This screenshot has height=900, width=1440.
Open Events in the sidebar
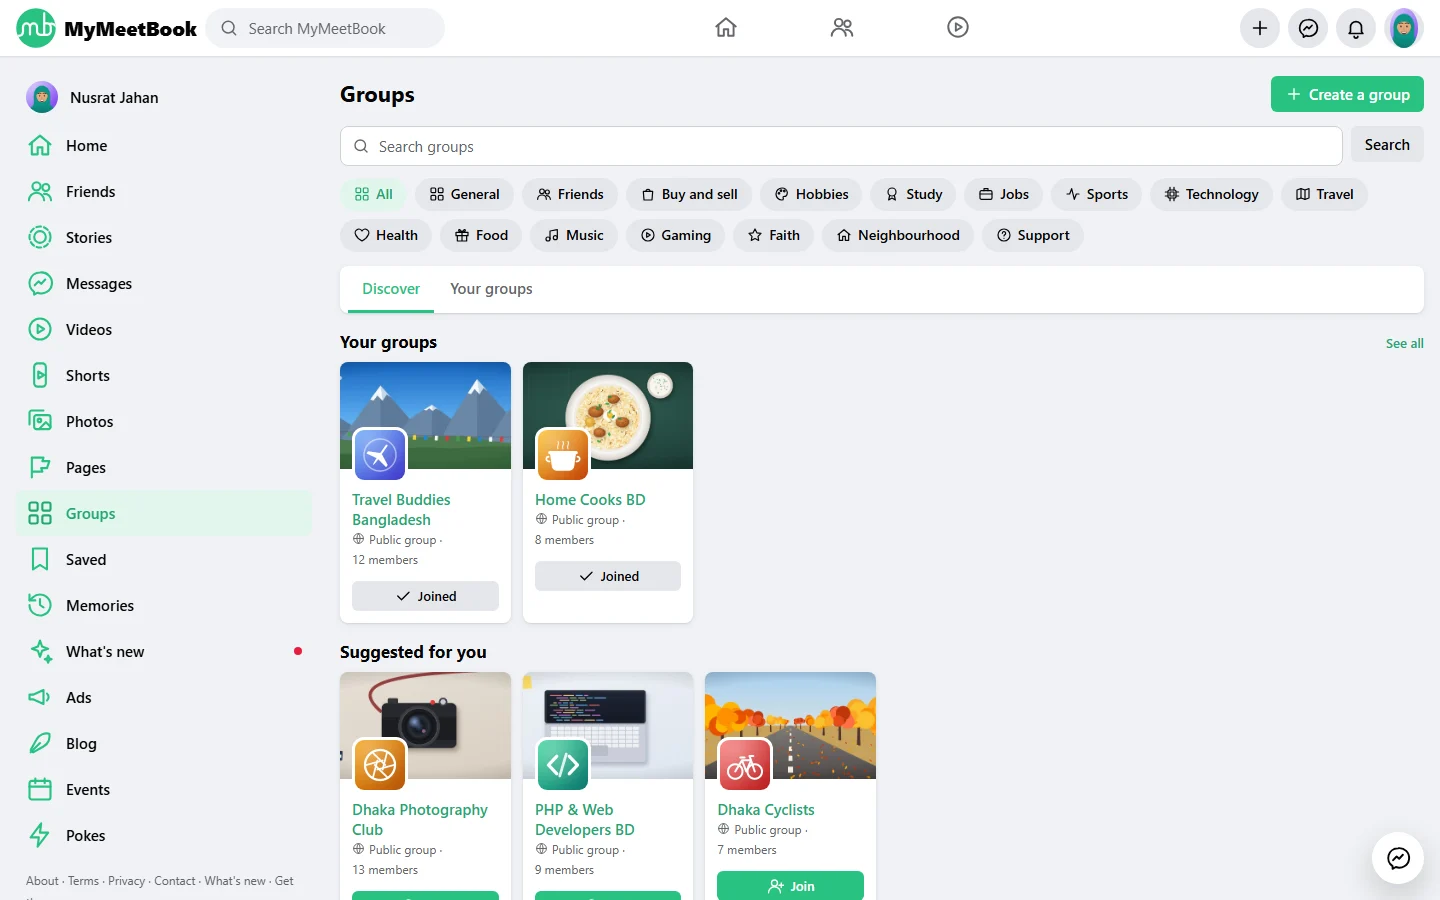pyautogui.click(x=164, y=790)
